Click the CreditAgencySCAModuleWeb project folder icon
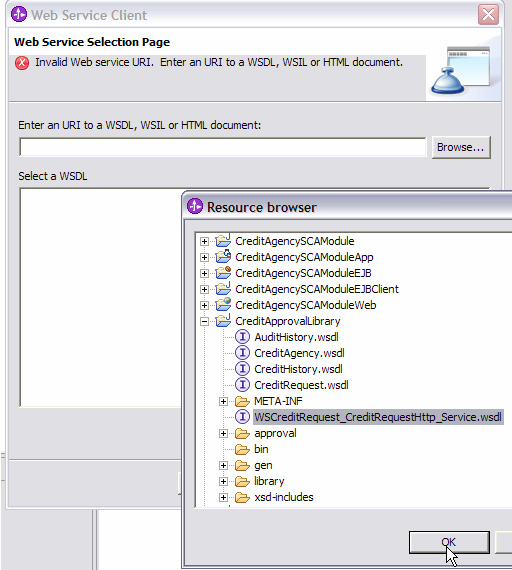Viewport: 512px width, 570px height. click(x=223, y=304)
